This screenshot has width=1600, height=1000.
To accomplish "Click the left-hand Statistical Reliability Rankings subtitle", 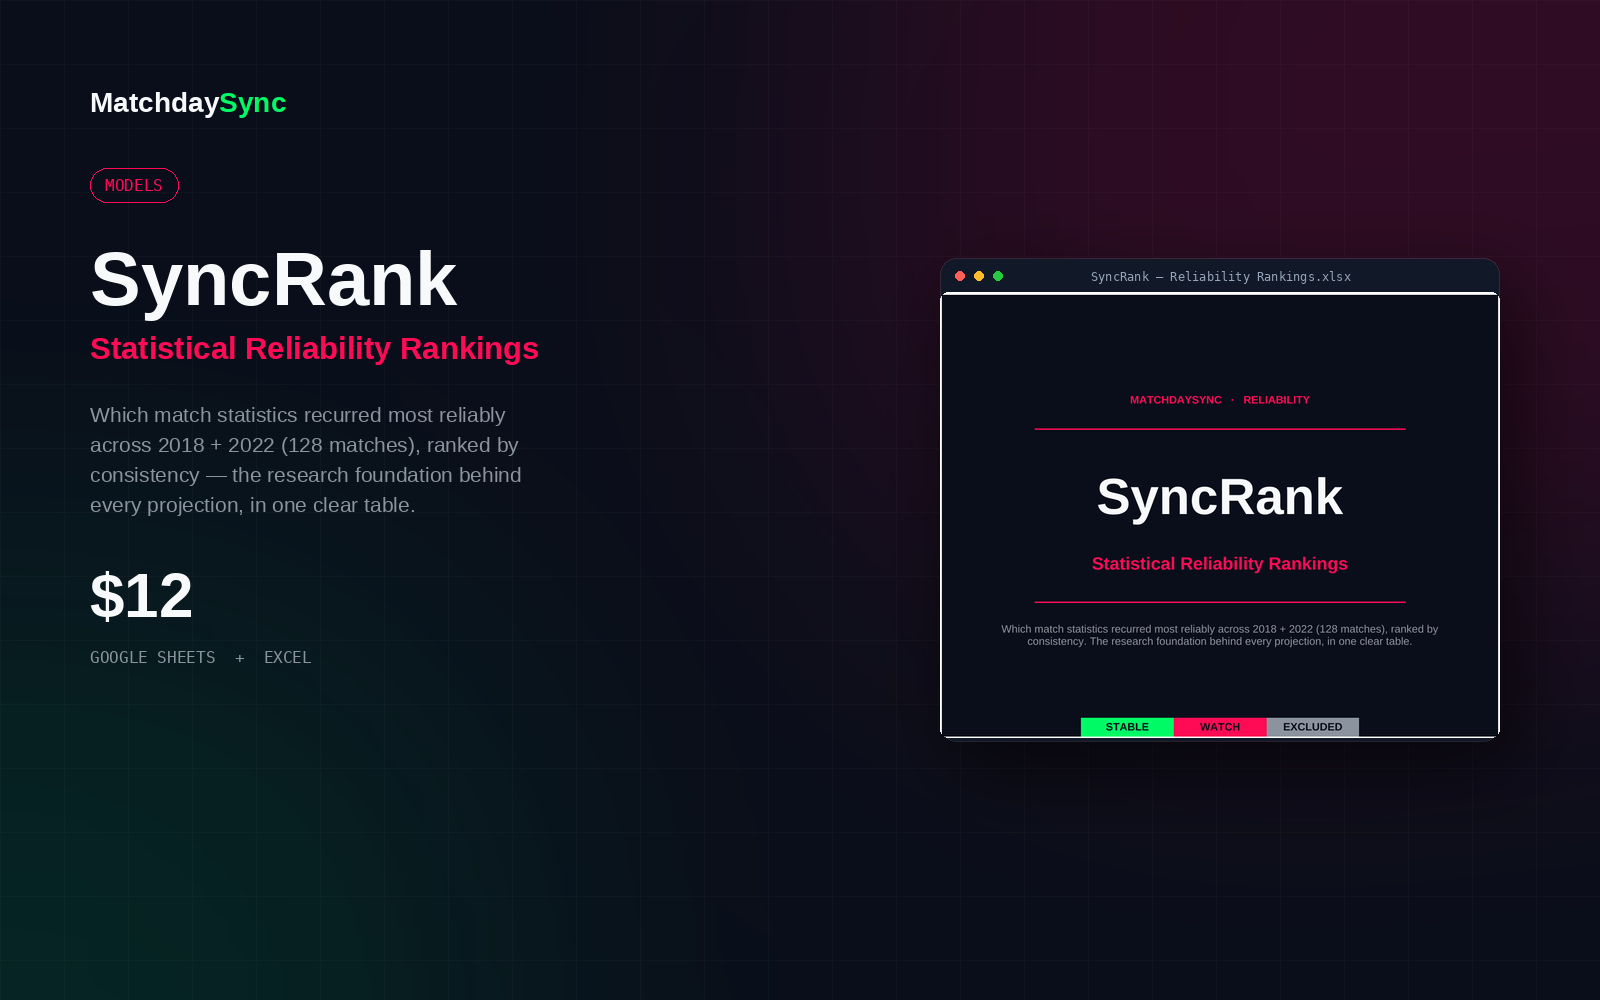I will pyautogui.click(x=314, y=348).
